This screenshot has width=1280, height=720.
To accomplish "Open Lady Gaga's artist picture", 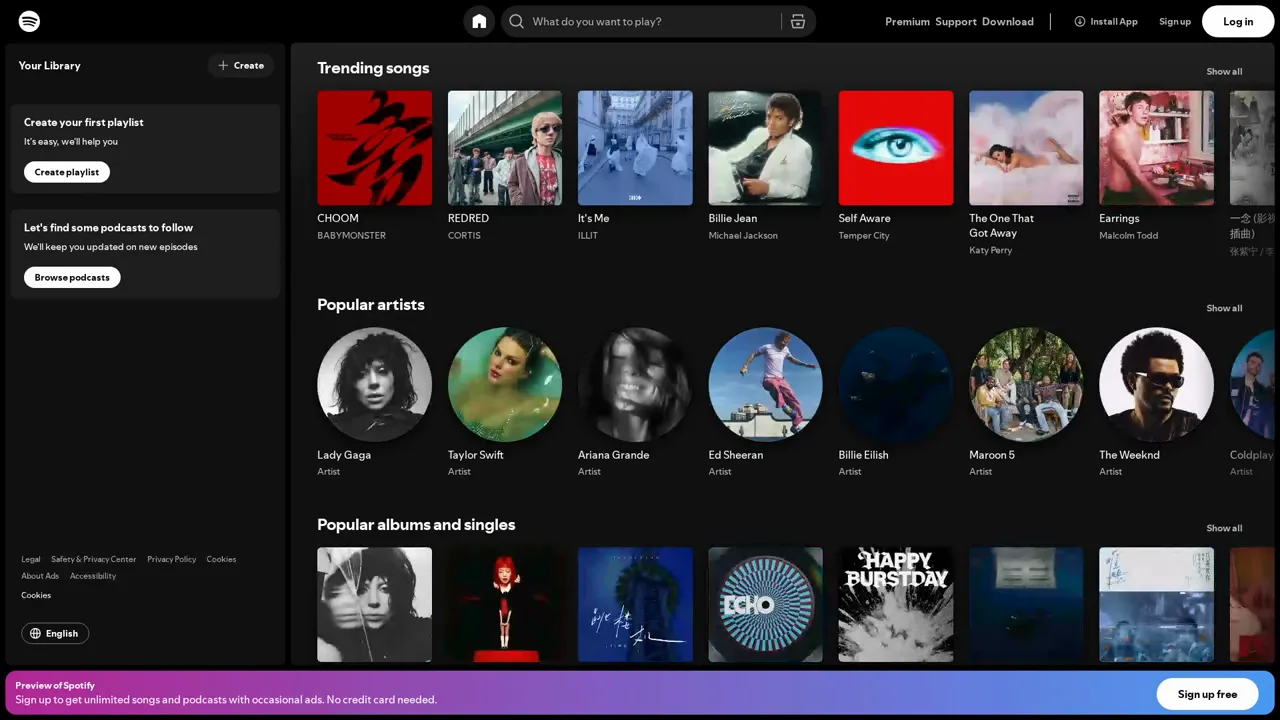I will [374, 384].
